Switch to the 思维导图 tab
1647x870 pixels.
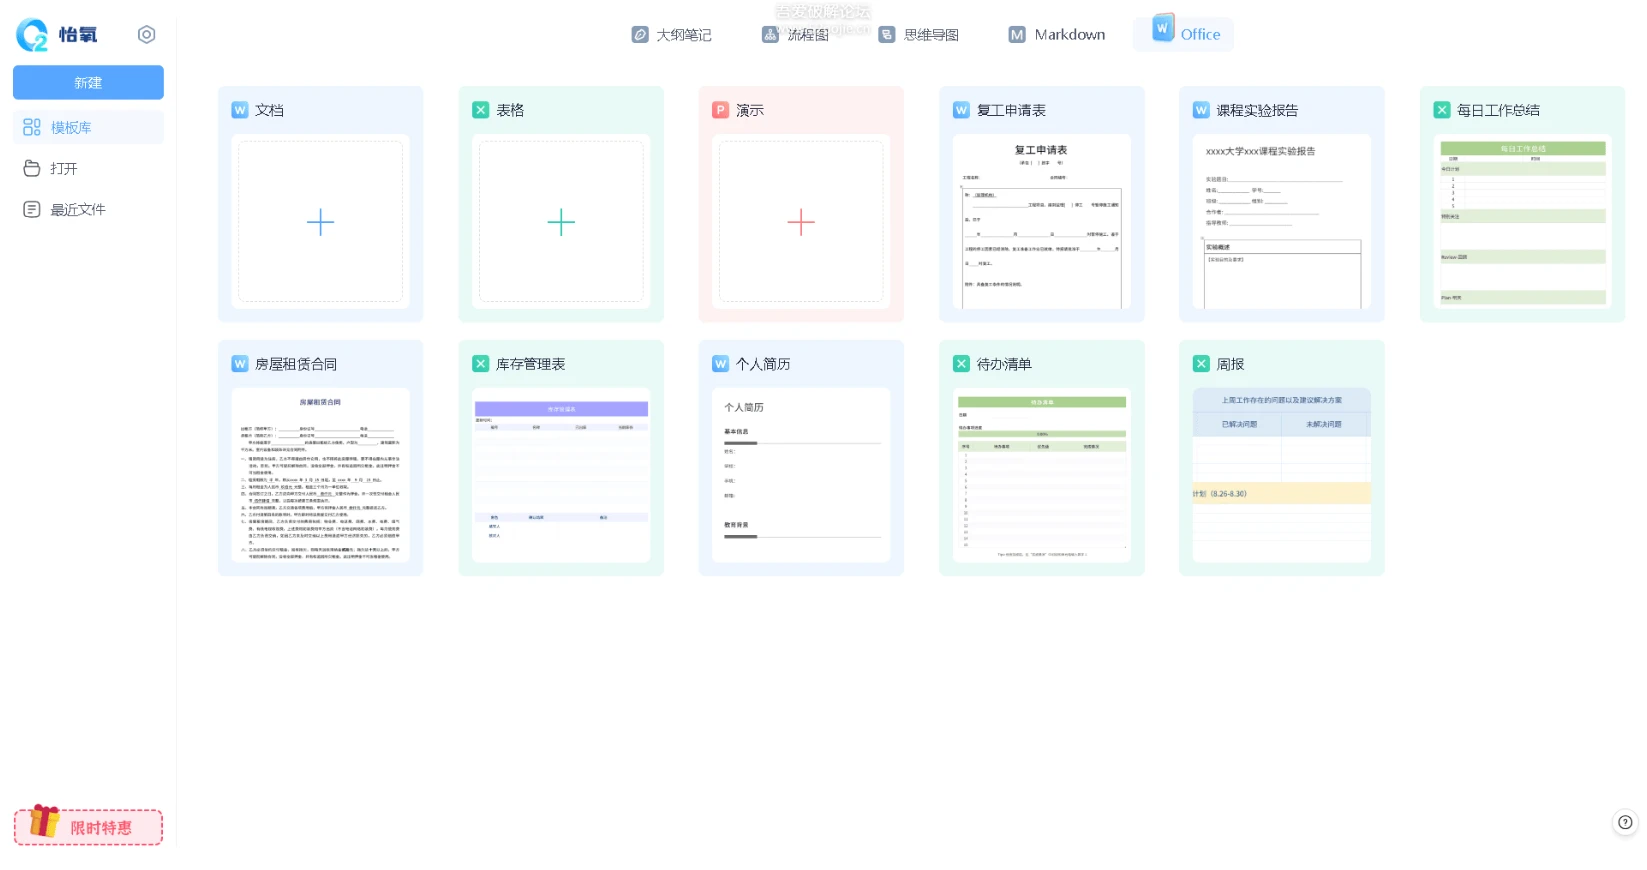click(x=919, y=35)
